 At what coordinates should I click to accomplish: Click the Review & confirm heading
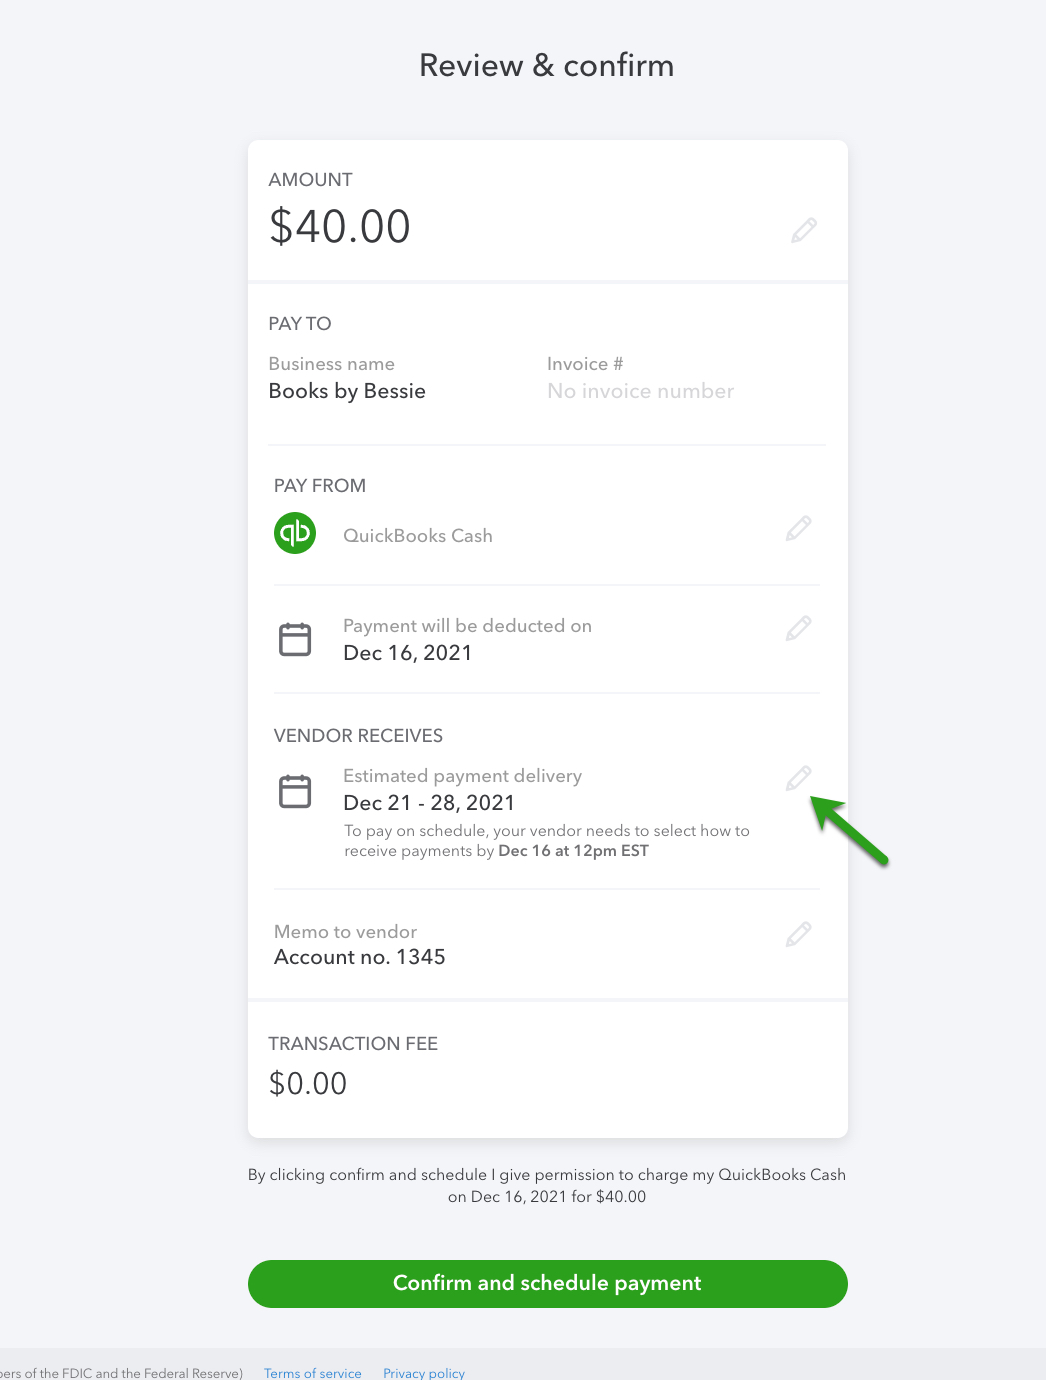[546, 66]
